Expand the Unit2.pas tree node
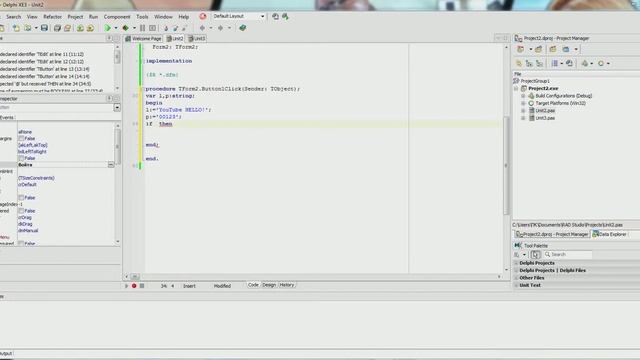Screen dimensions: 640x360 [523, 111]
